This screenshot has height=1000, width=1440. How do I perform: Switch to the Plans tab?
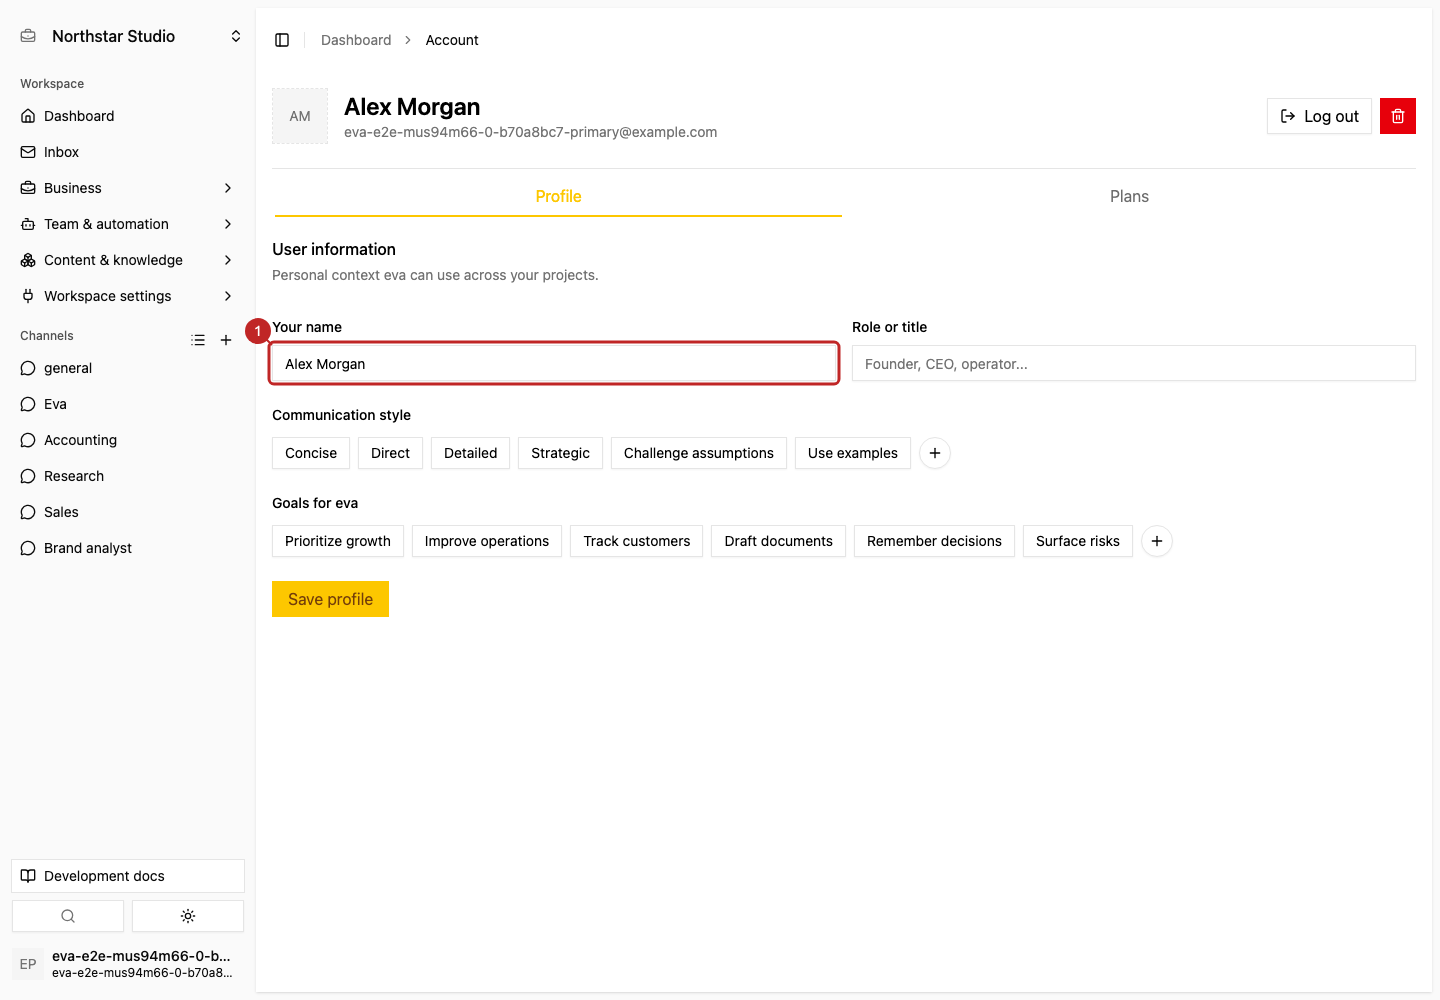[x=1129, y=196]
